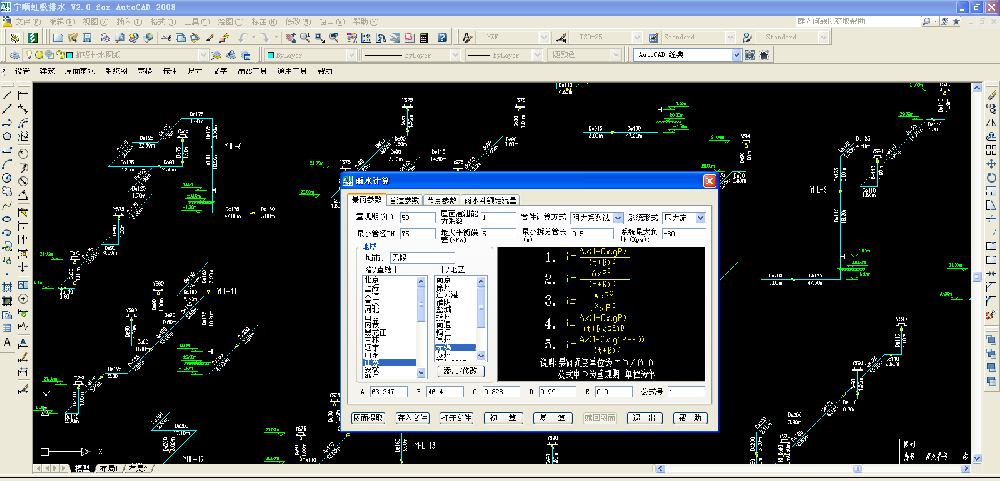Select the multiline text A tool
Viewport: 1000px width, 481px height.
click(8, 342)
